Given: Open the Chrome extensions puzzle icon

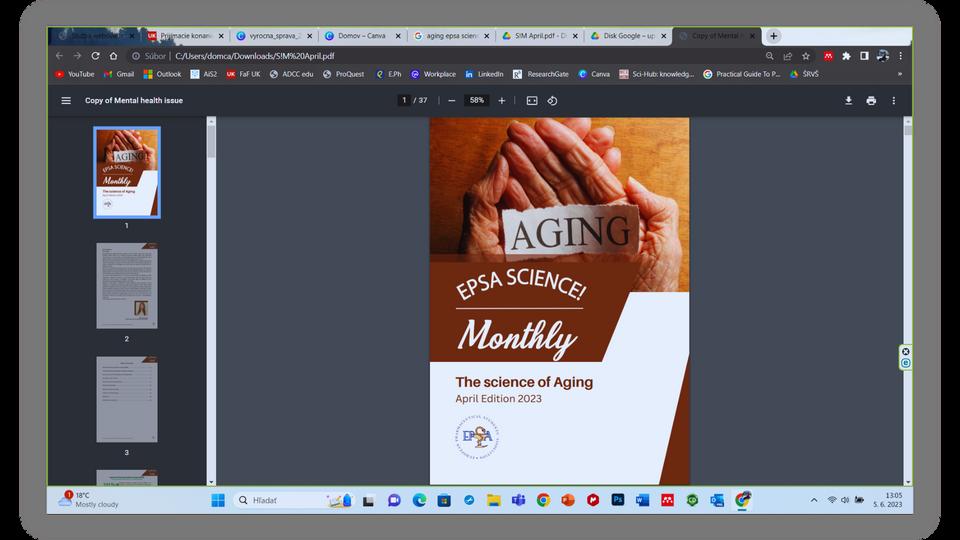Looking at the screenshot, I should click(x=846, y=56).
